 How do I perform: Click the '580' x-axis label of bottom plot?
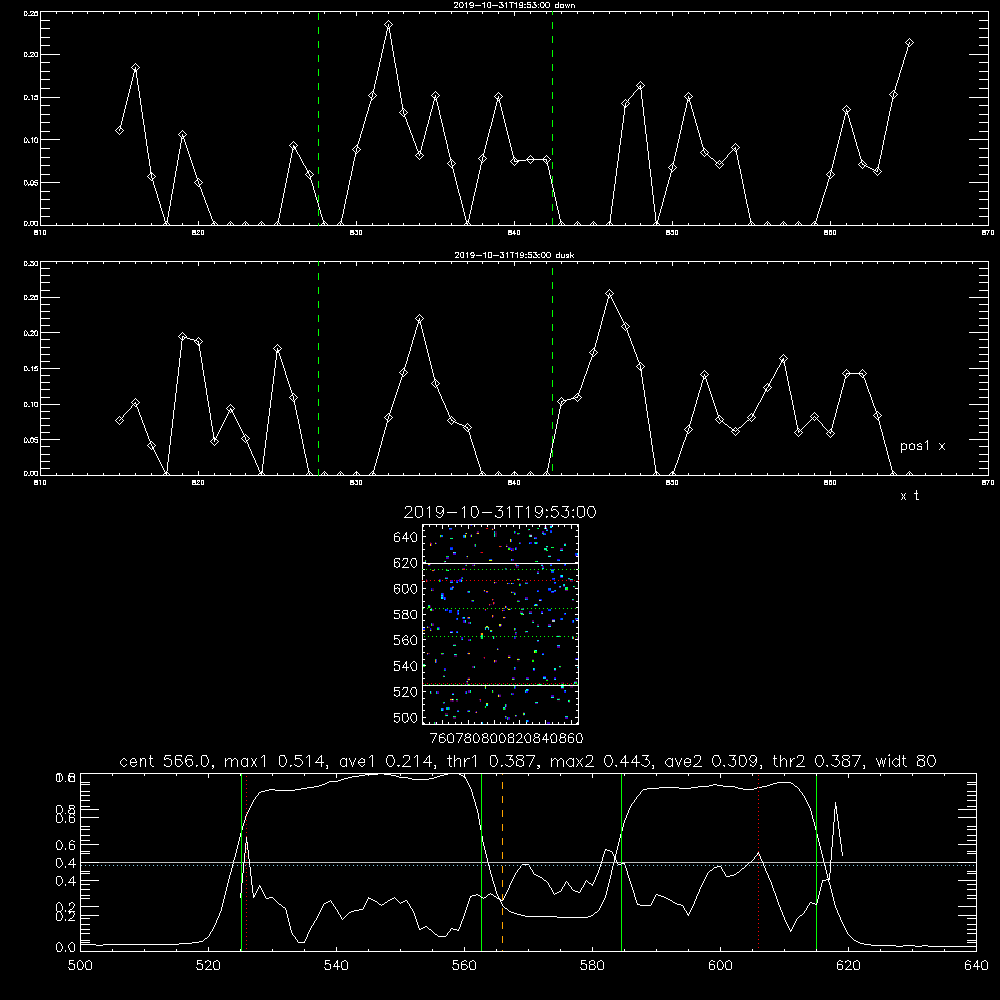click(592, 966)
